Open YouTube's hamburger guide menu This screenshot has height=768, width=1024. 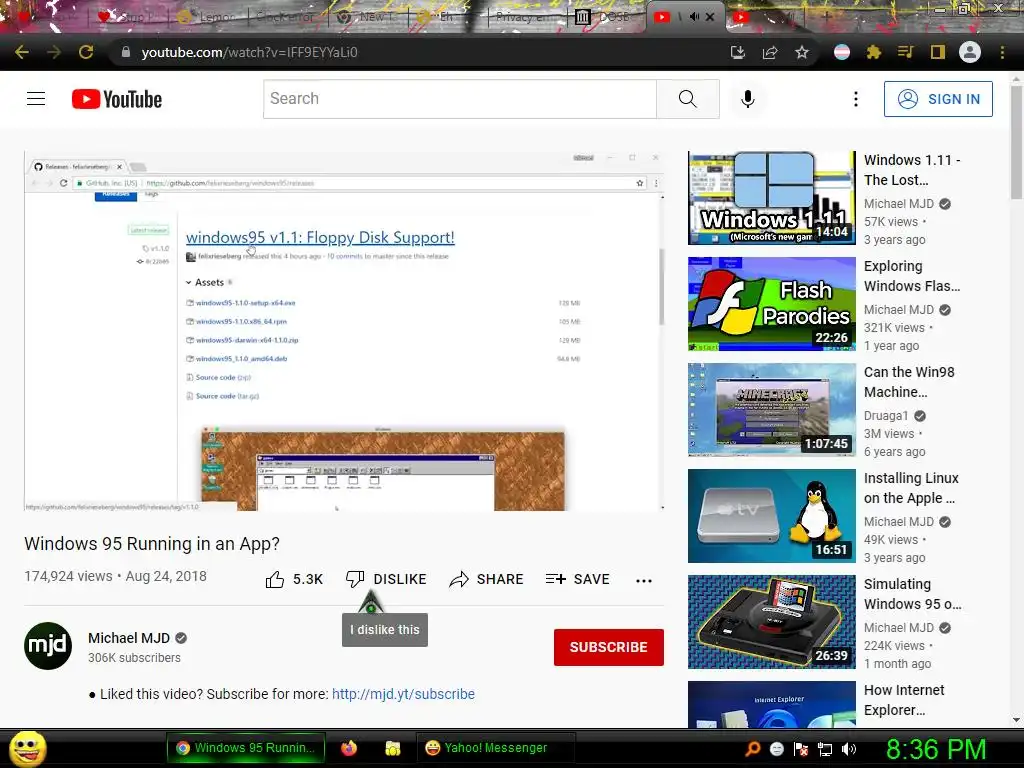point(36,99)
